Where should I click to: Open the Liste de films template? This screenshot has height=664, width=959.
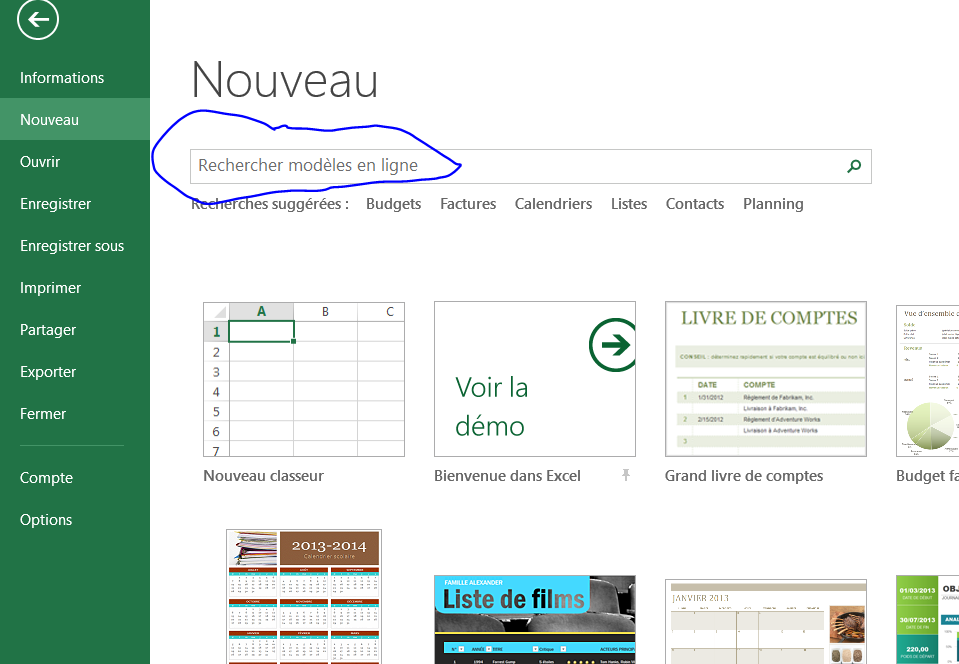coord(535,620)
